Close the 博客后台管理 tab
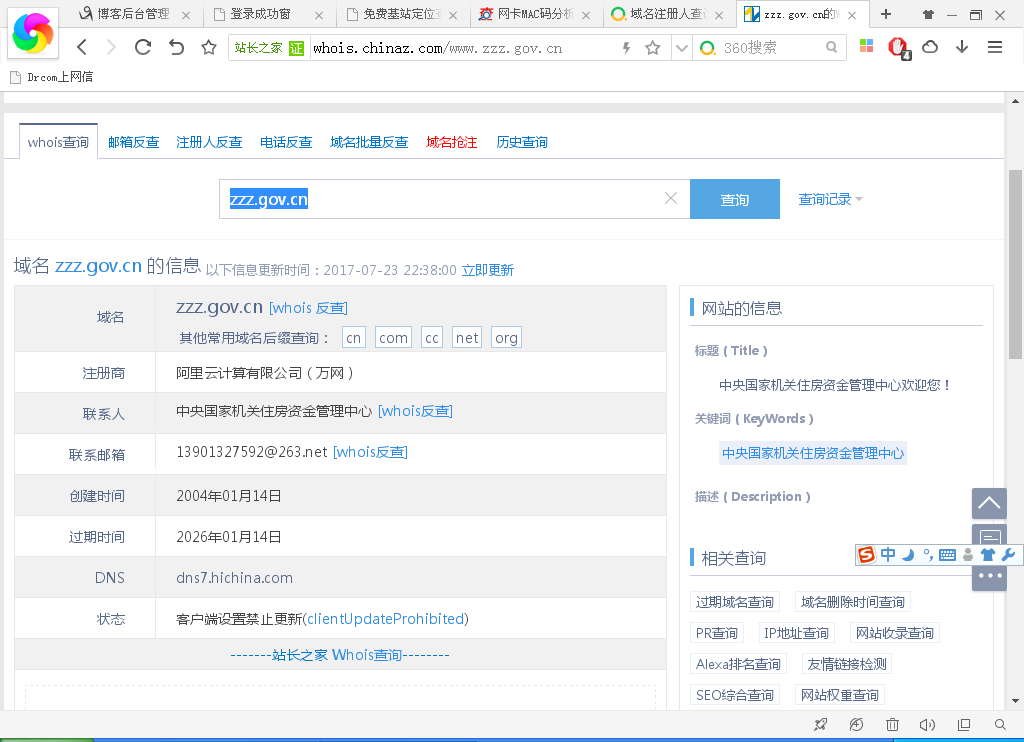The width and height of the screenshot is (1024, 742). 186,15
